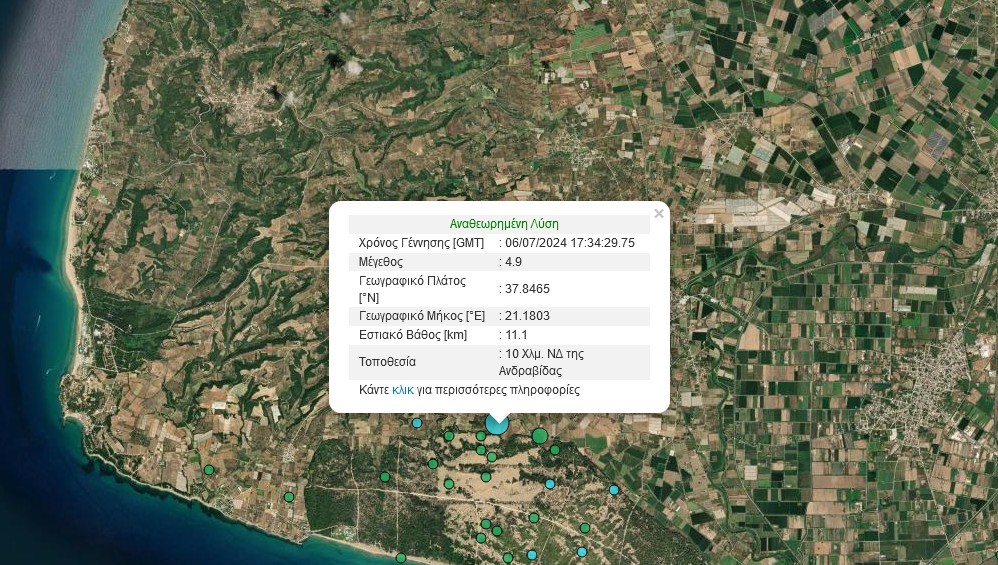Click the large green marker right of the cyan one

point(540,436)
